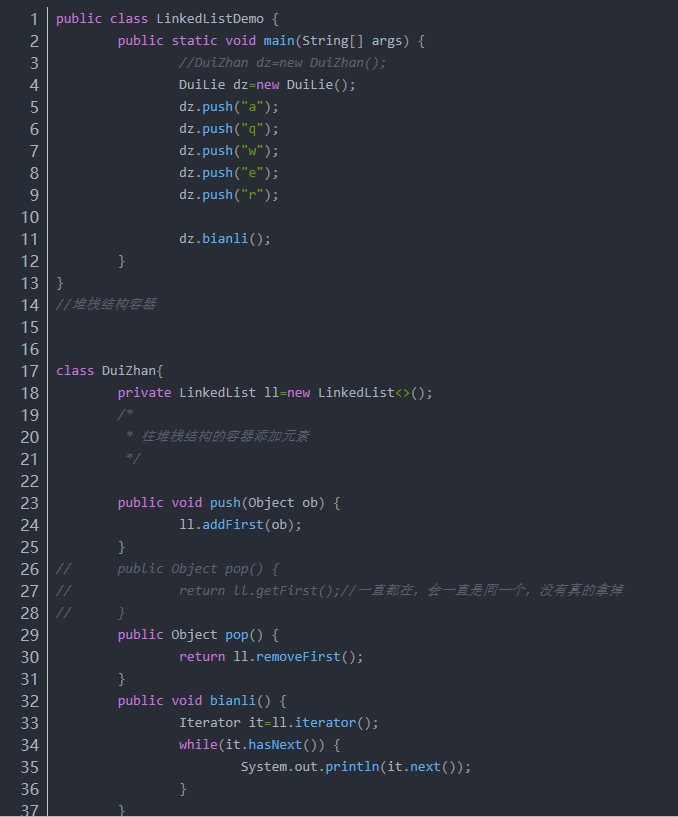The image size is (678, 817).
Task: Click ll.addFirst(ob); on line 24
Action: click(x=240, y=525)
